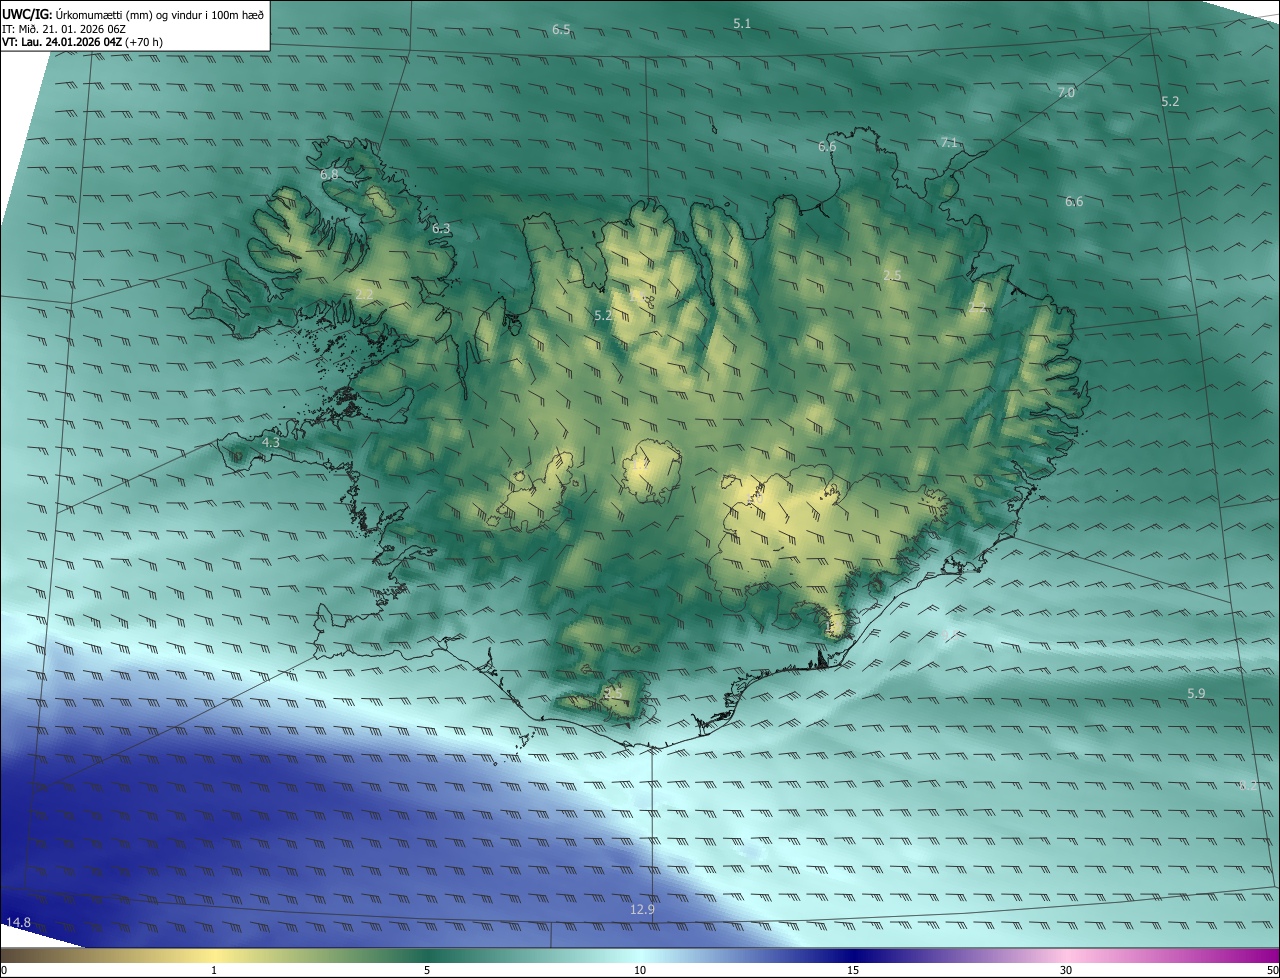The height and width of the screenshot is (978, 1280).
Task: Click the 4.3 value label
Action: [270, 442]
